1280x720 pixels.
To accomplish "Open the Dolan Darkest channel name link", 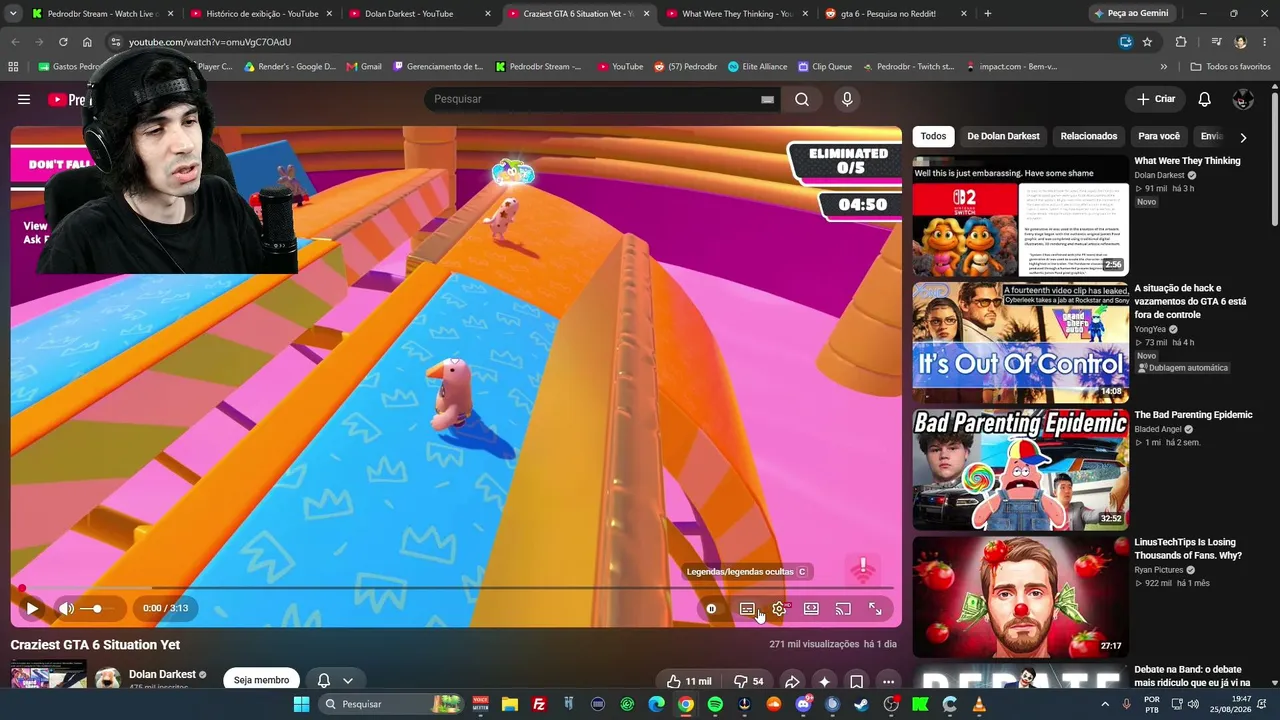I will pos(162,674).
